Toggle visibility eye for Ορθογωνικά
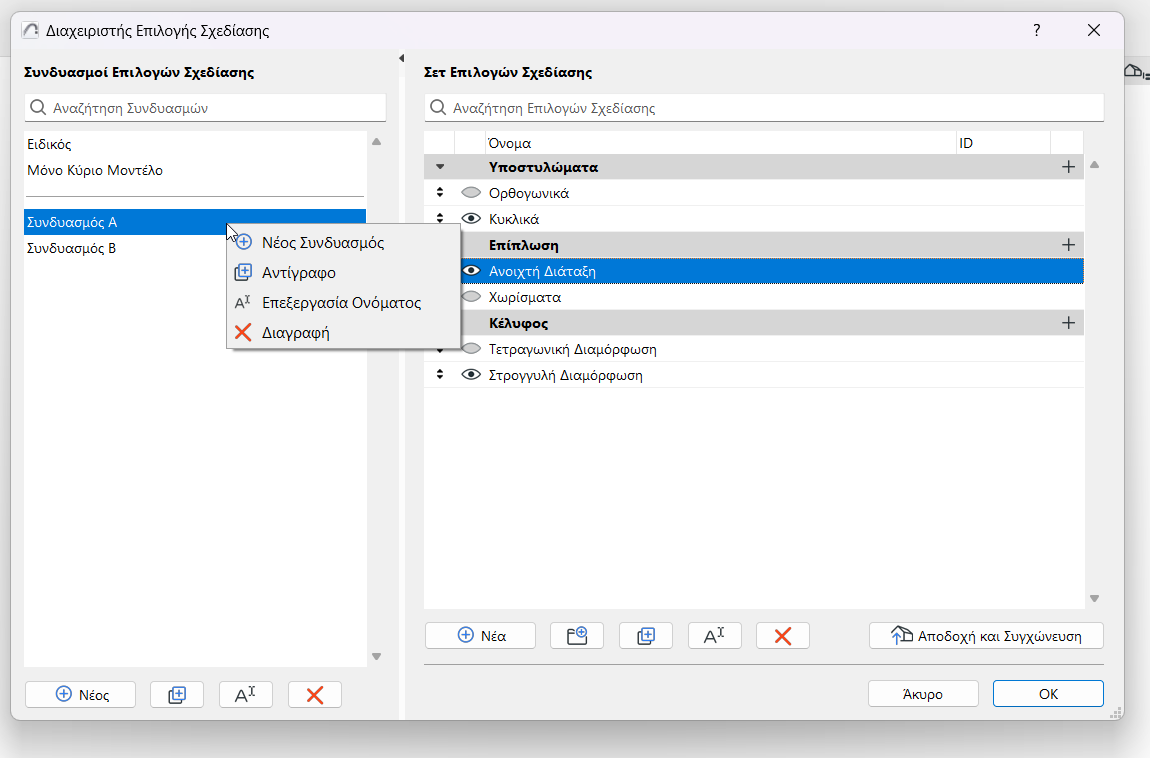The image size is (1150, 758). coord(471,193)
